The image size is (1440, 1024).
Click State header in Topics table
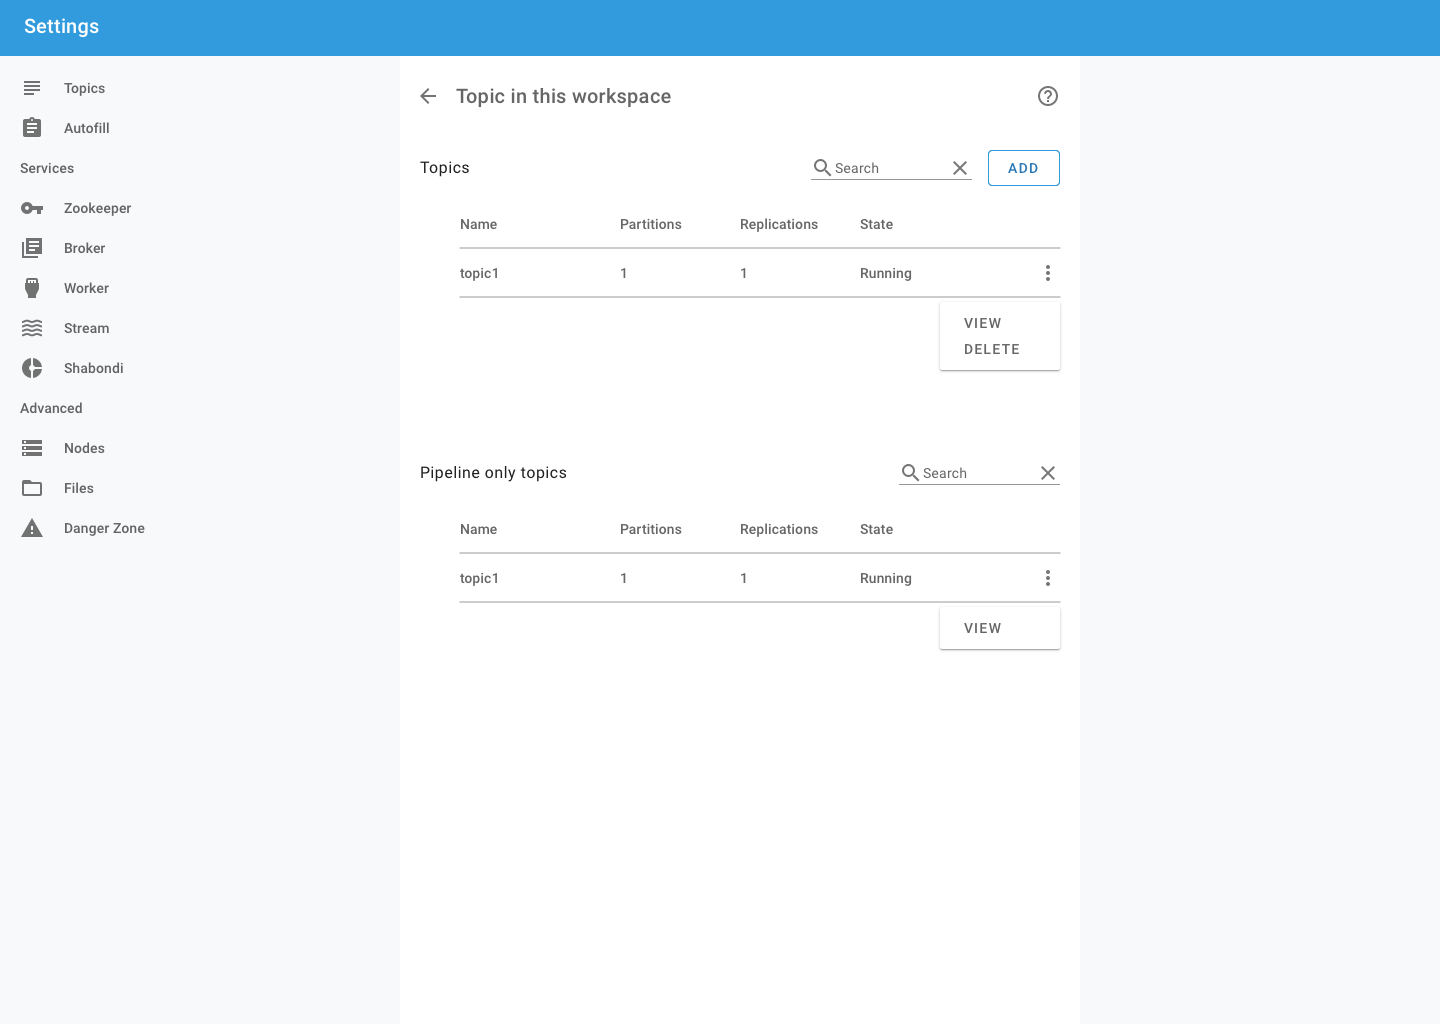click(877, 224)
